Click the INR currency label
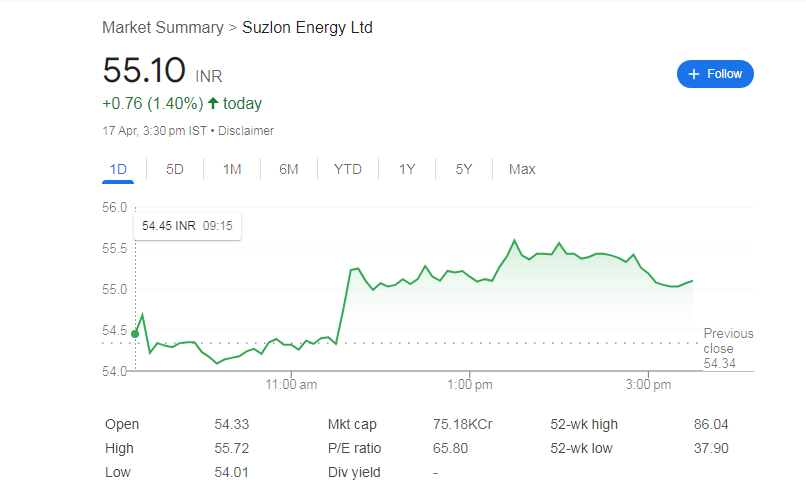The height and width of the screenshot is (500, 806). tap(209, 76)
